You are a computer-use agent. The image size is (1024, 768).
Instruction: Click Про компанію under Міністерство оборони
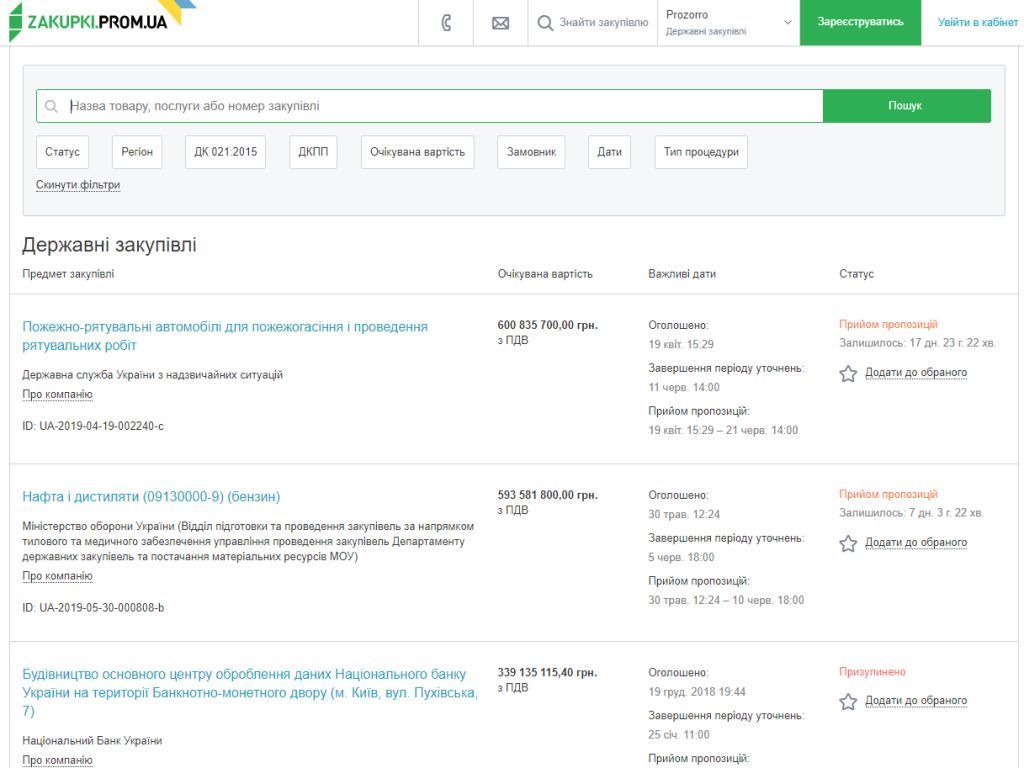[57, 576]
